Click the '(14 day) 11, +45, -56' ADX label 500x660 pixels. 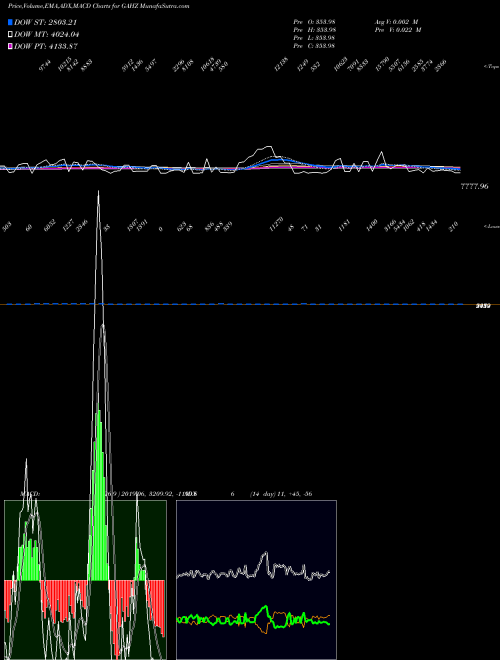280,494
